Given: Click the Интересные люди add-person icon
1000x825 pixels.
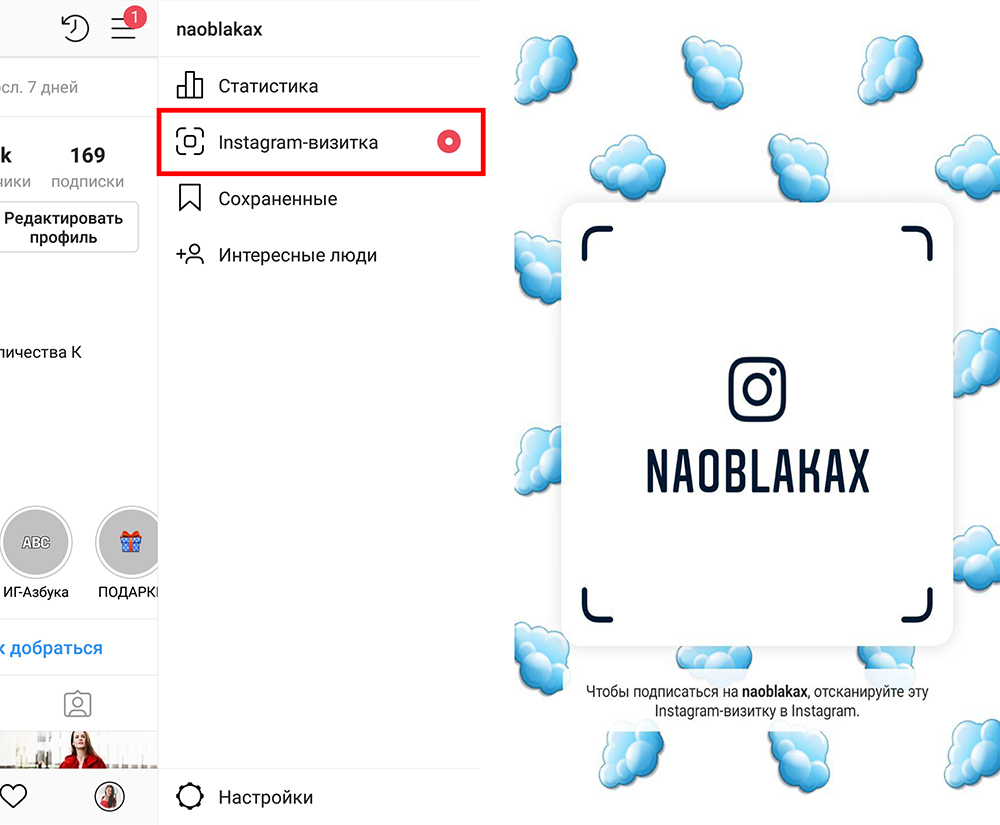Looking at the screenshot, I should point(189,254).
